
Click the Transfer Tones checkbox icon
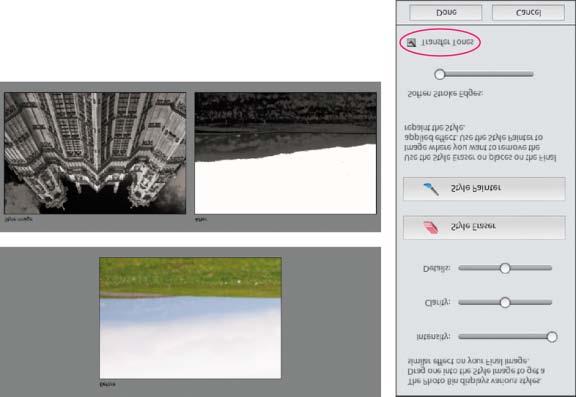pyautogui.click(x=411, y=43)
